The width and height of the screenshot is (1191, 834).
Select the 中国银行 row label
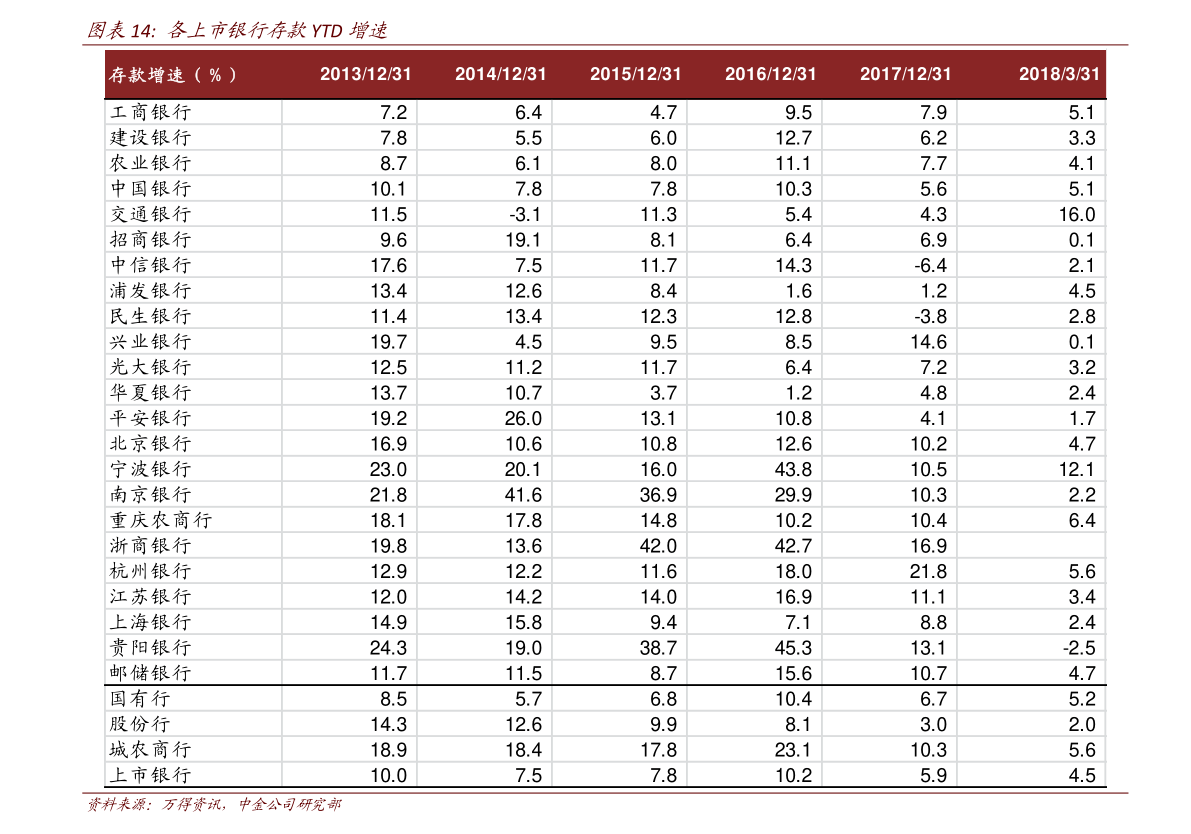coord(150,188)
